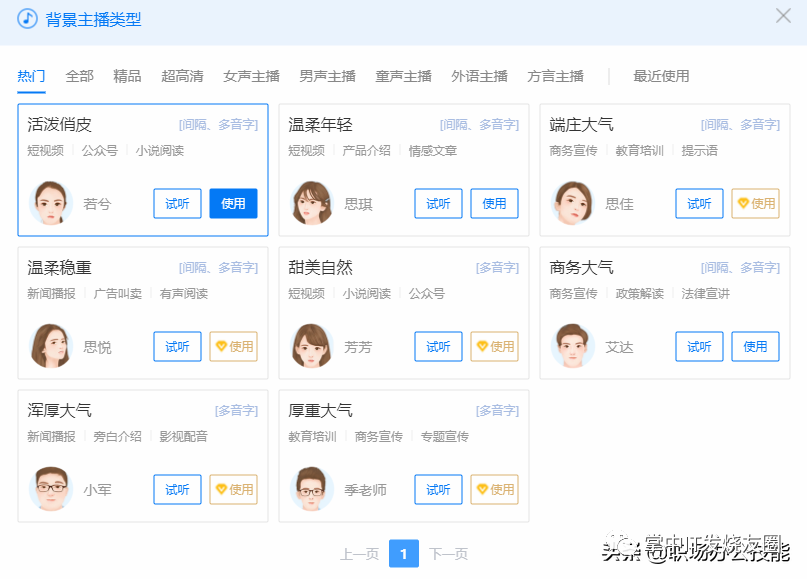807x579 pixels.
Task: Click the 法律宣讲 tag in 商务大气 card
Action: tap(706, 294)
